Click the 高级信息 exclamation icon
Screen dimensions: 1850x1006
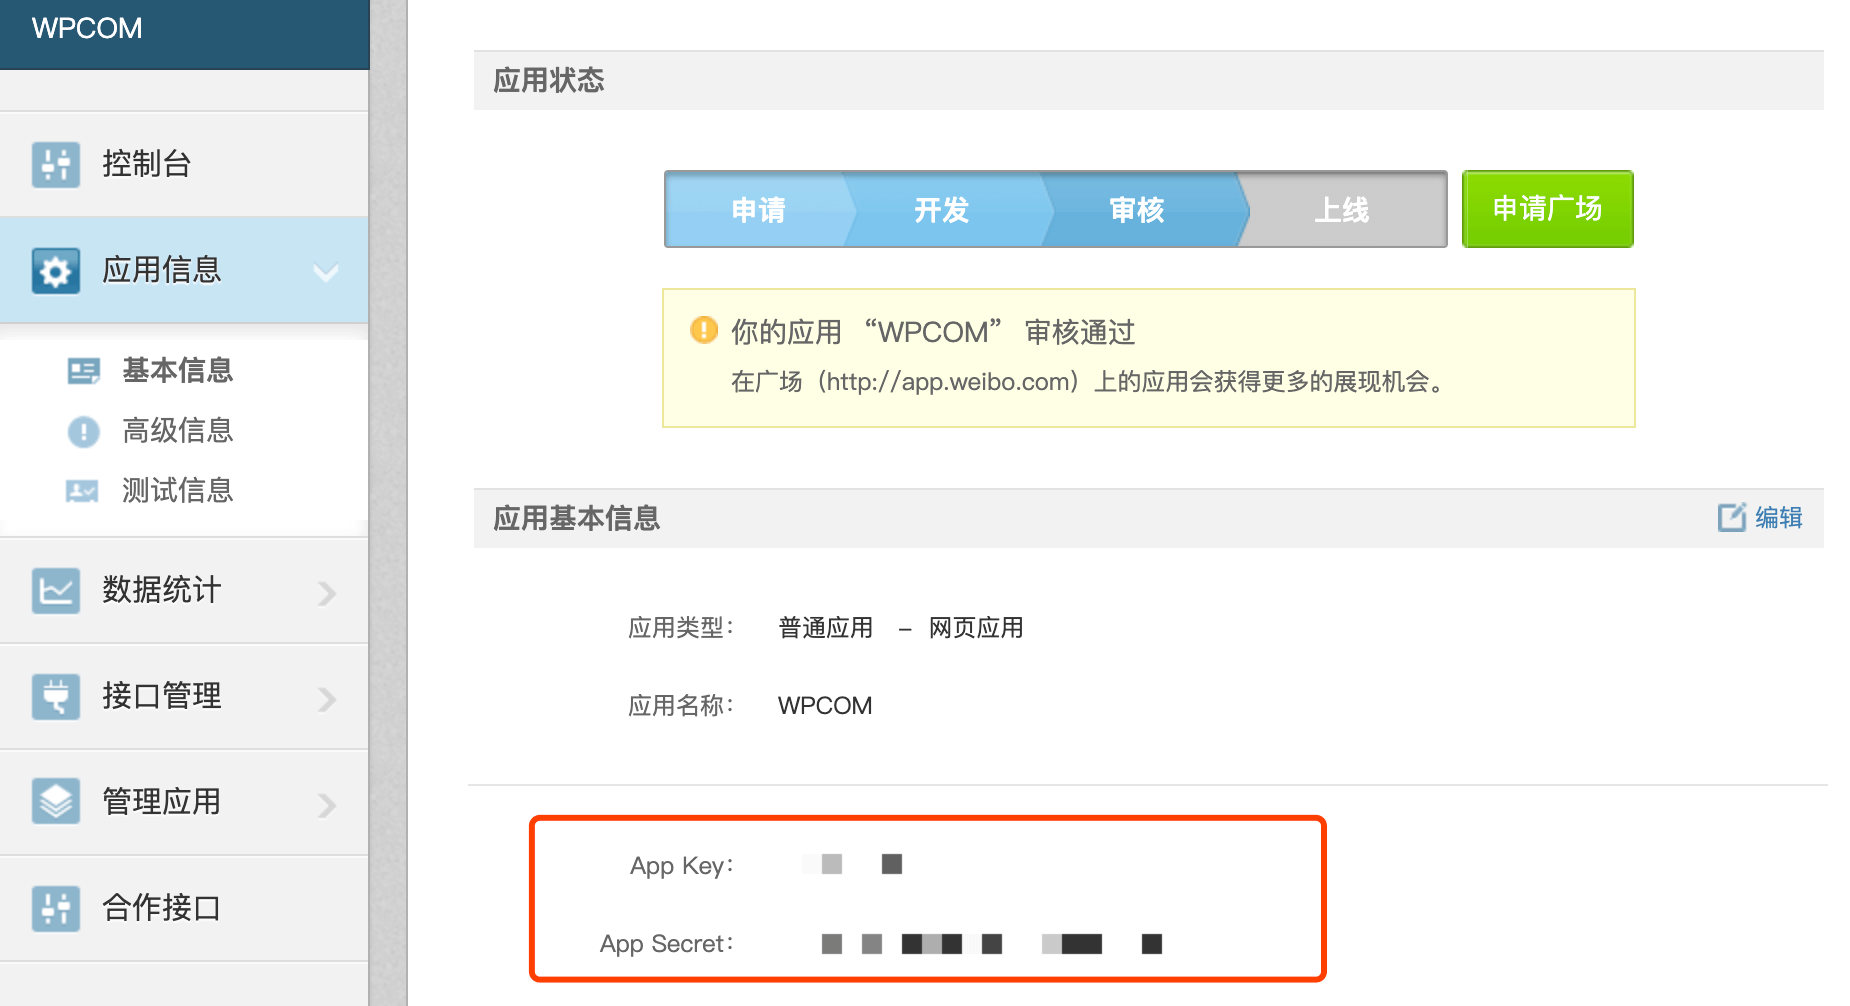pos(84,431)
